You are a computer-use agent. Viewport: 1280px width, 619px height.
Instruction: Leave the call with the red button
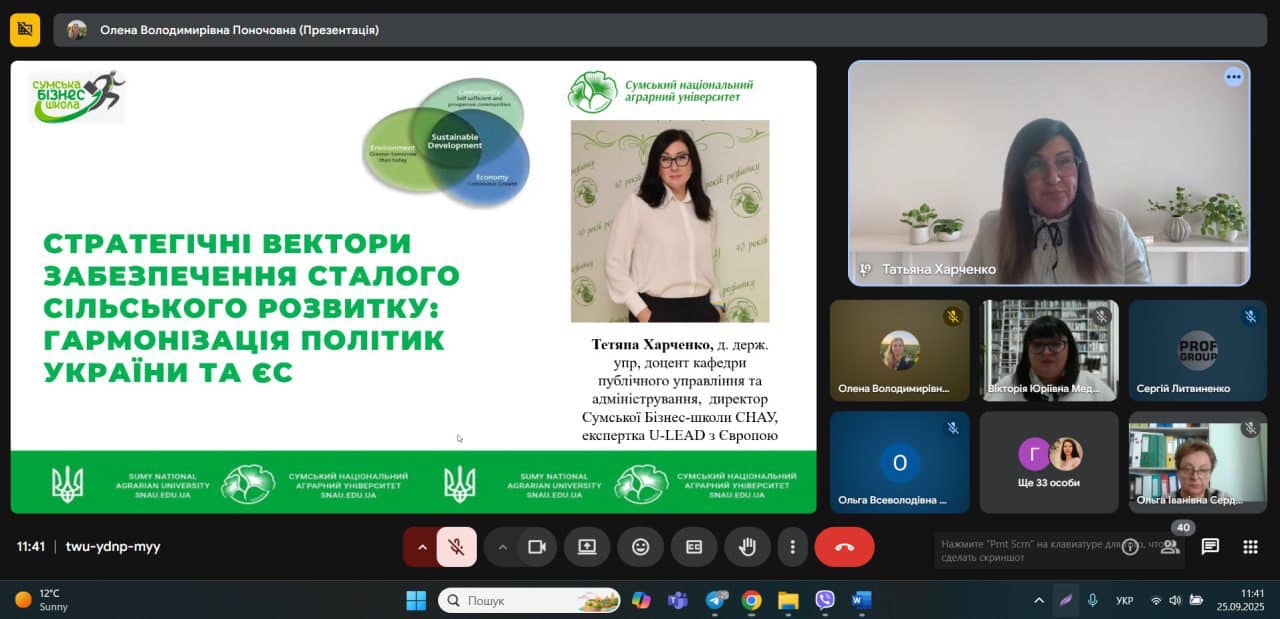844,547
